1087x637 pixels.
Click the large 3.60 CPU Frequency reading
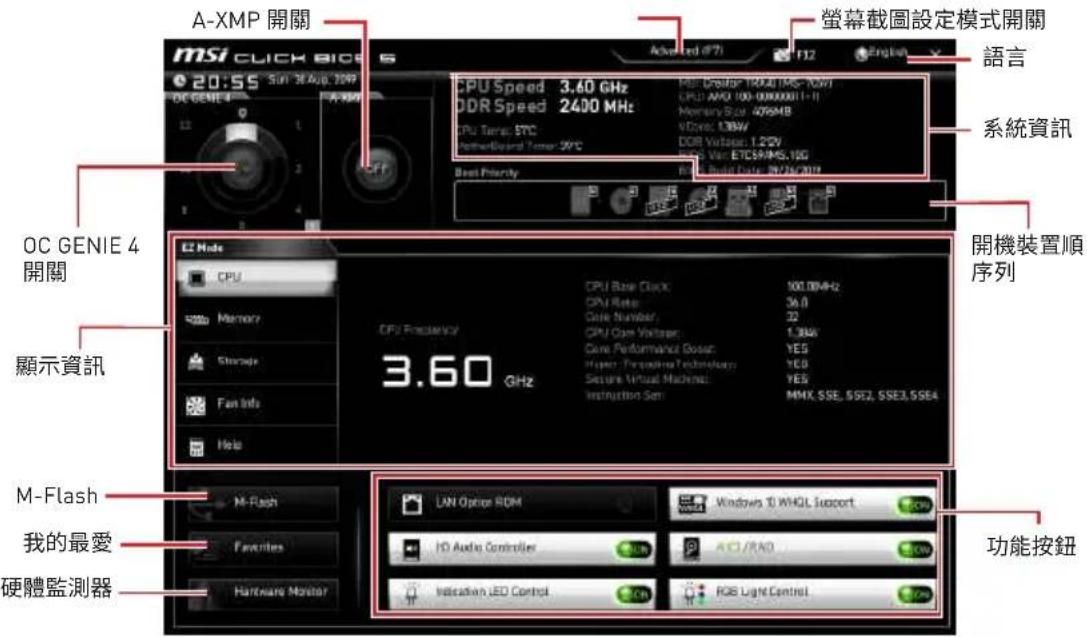coord(437,371)
